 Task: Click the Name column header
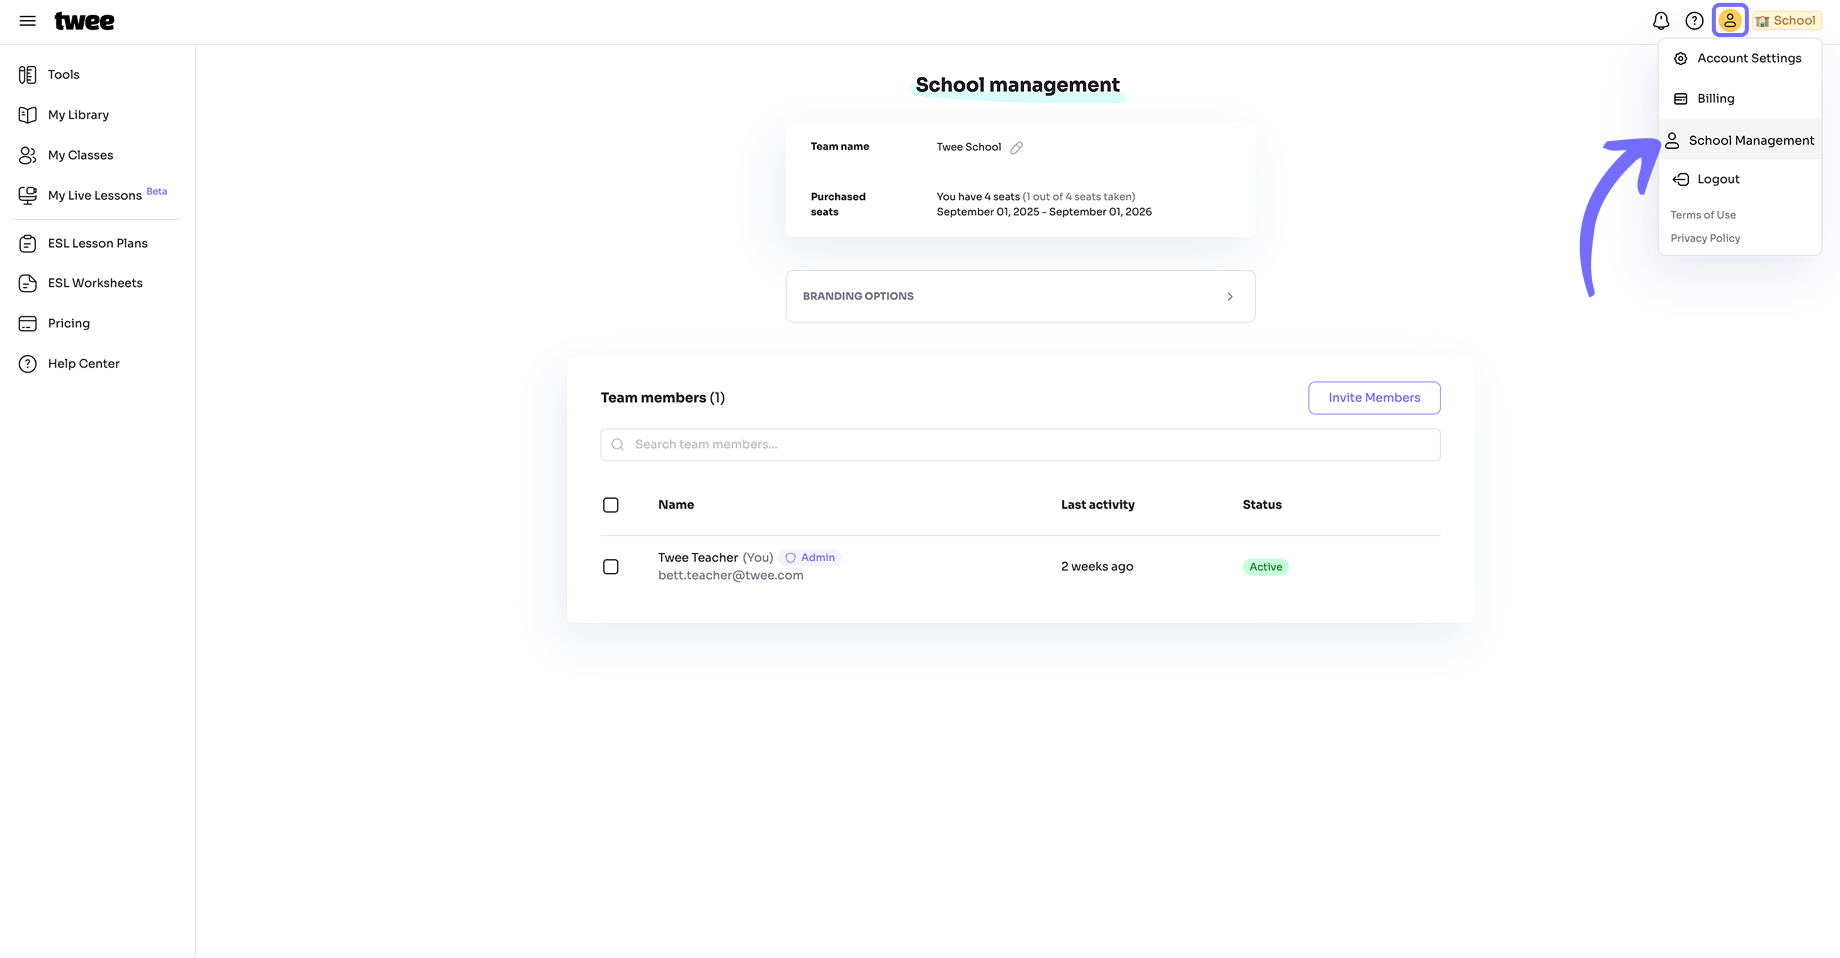[676, 505]
